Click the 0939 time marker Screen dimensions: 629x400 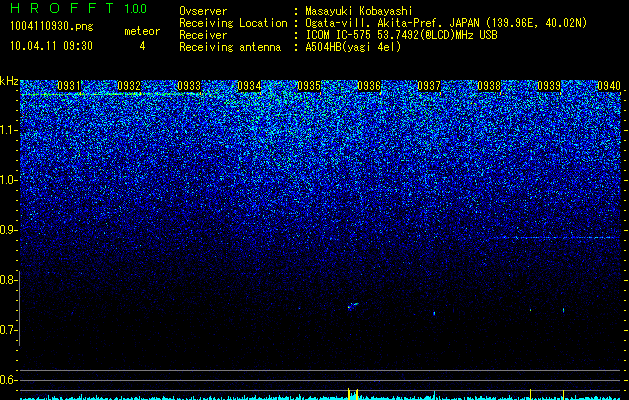coord(549,86)
